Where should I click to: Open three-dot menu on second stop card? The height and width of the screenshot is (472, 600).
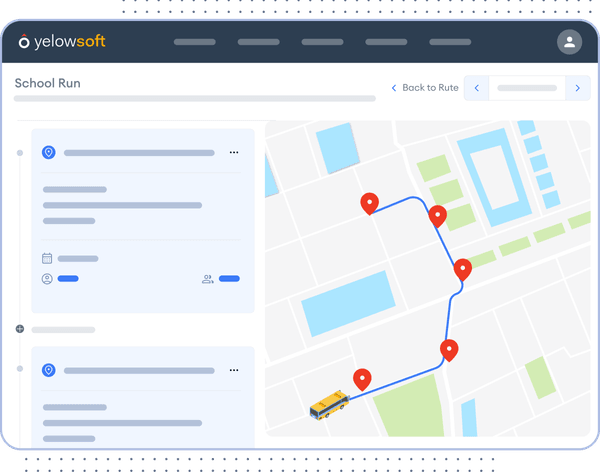234,370
